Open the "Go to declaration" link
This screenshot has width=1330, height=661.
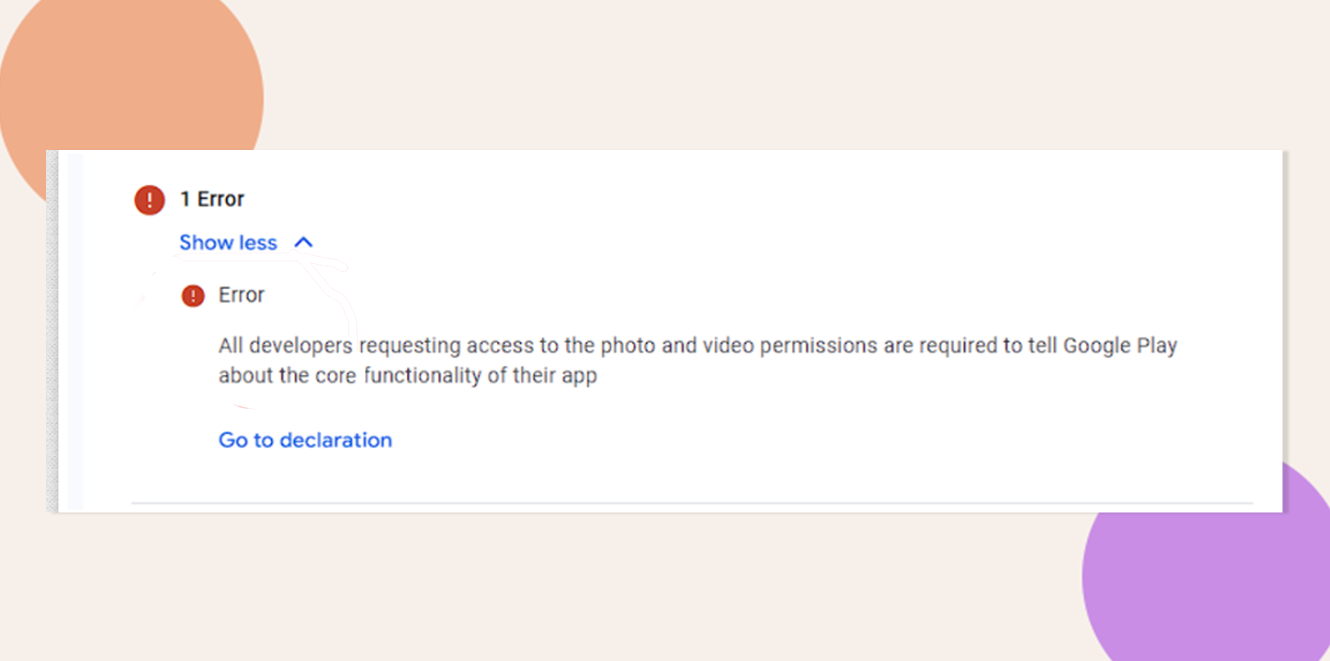[305, 440]
